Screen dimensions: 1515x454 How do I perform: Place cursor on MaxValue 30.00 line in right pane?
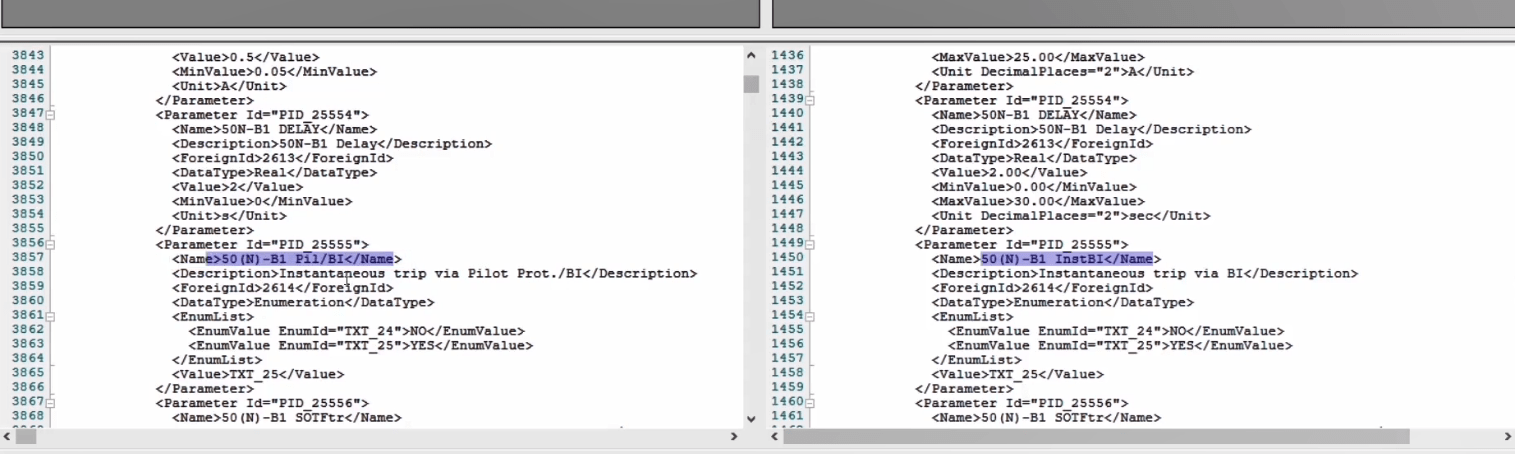click(1032, 201)
